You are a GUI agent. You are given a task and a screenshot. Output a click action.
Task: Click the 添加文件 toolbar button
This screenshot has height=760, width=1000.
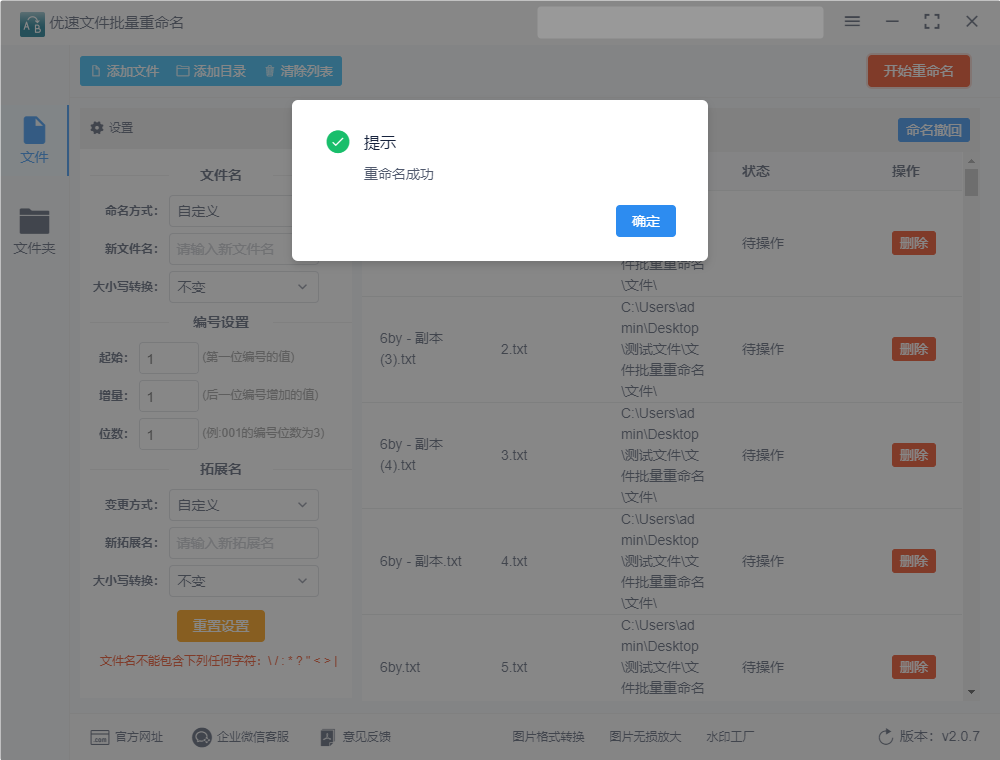coord(126,71)
